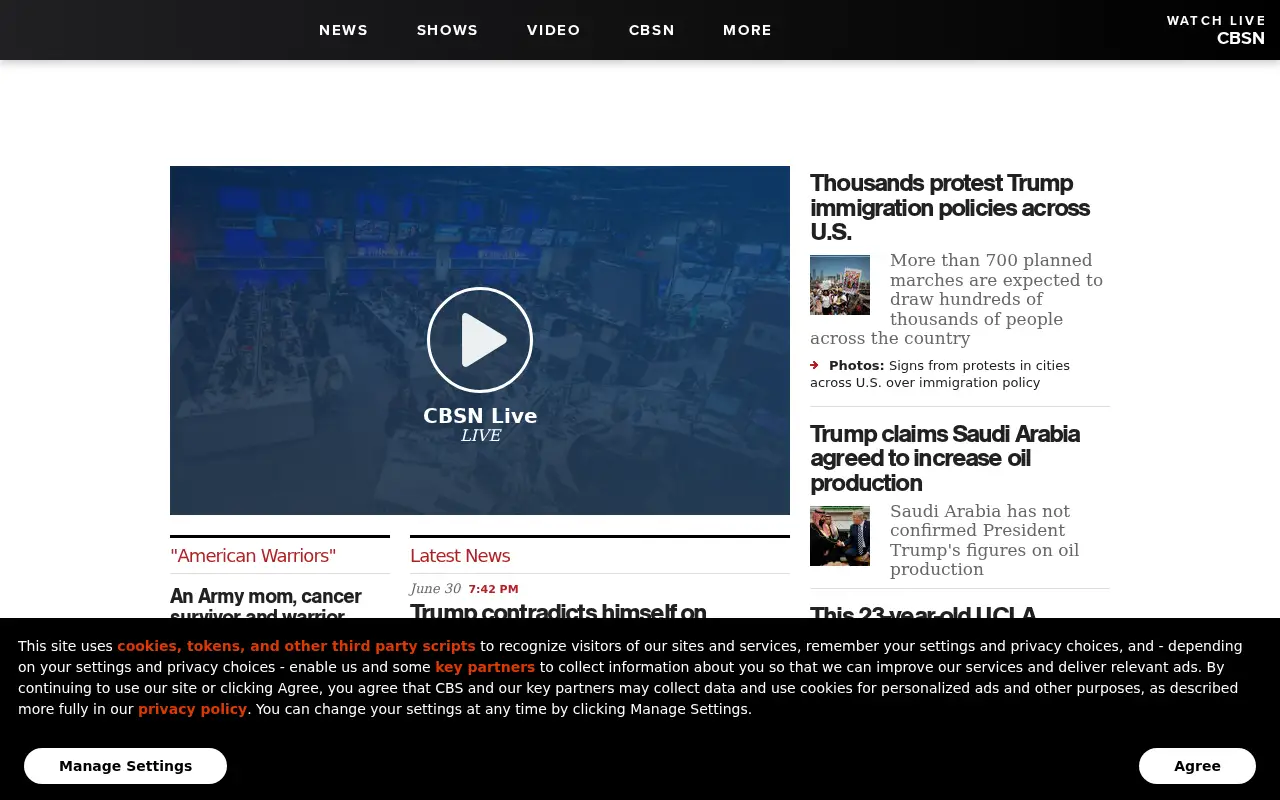Click Manage Settings button
This screenshot has height=800, width=1280.
125,766
